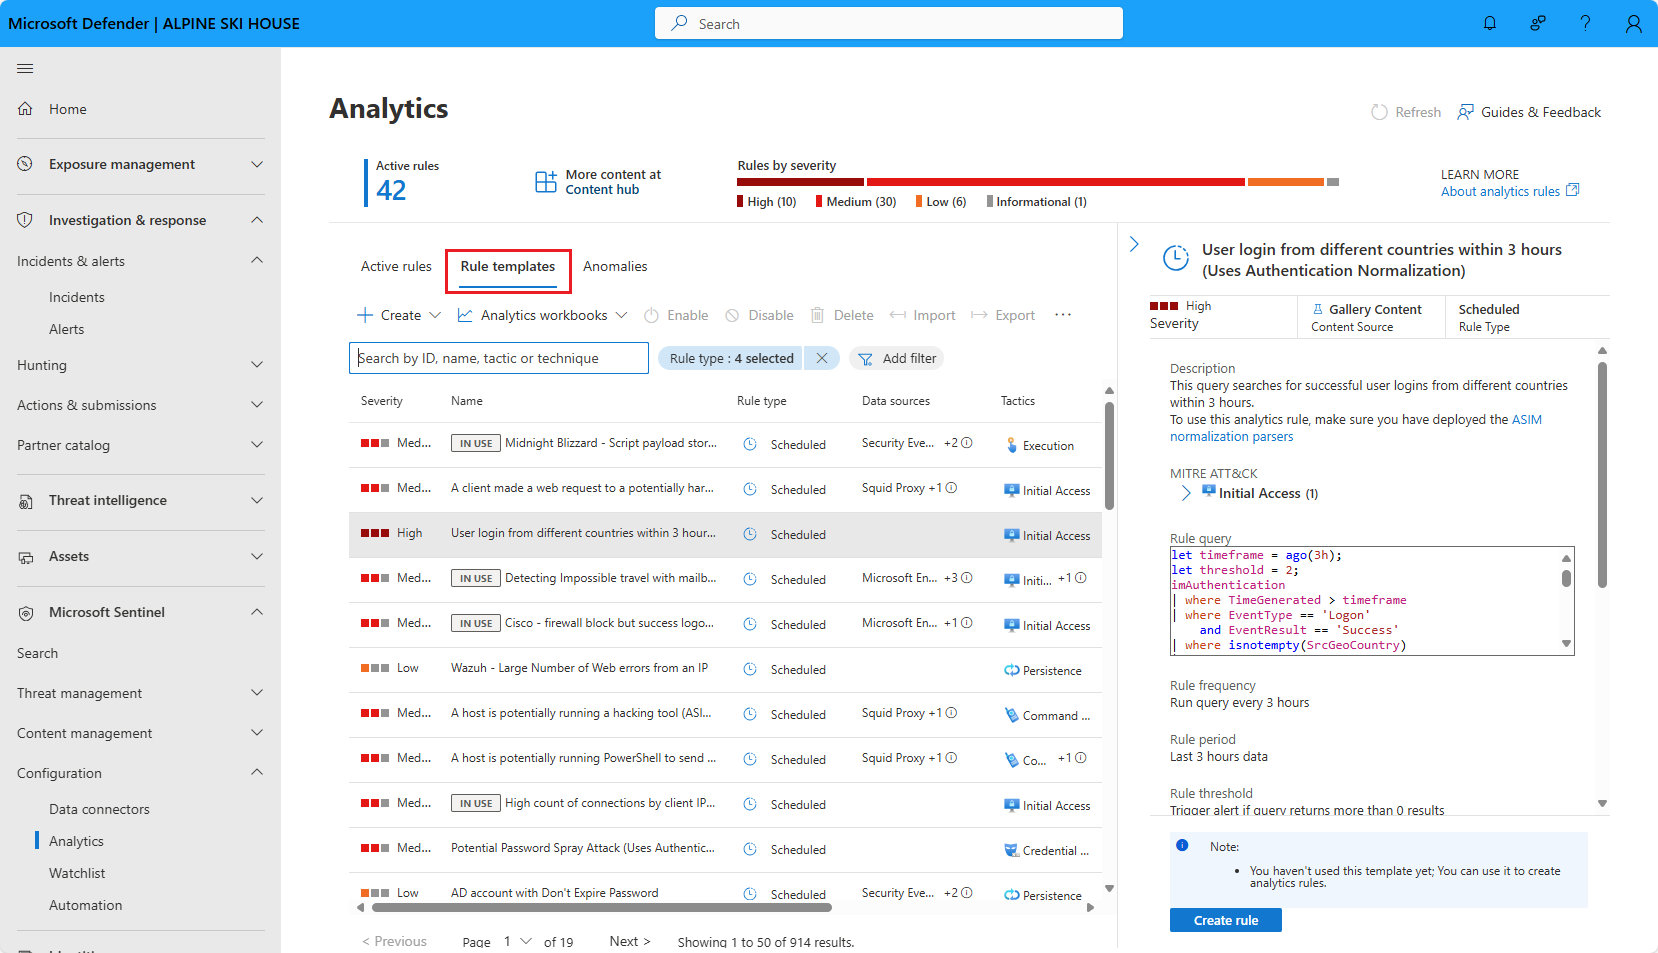Sort by the Severity column header

[382, 401]
